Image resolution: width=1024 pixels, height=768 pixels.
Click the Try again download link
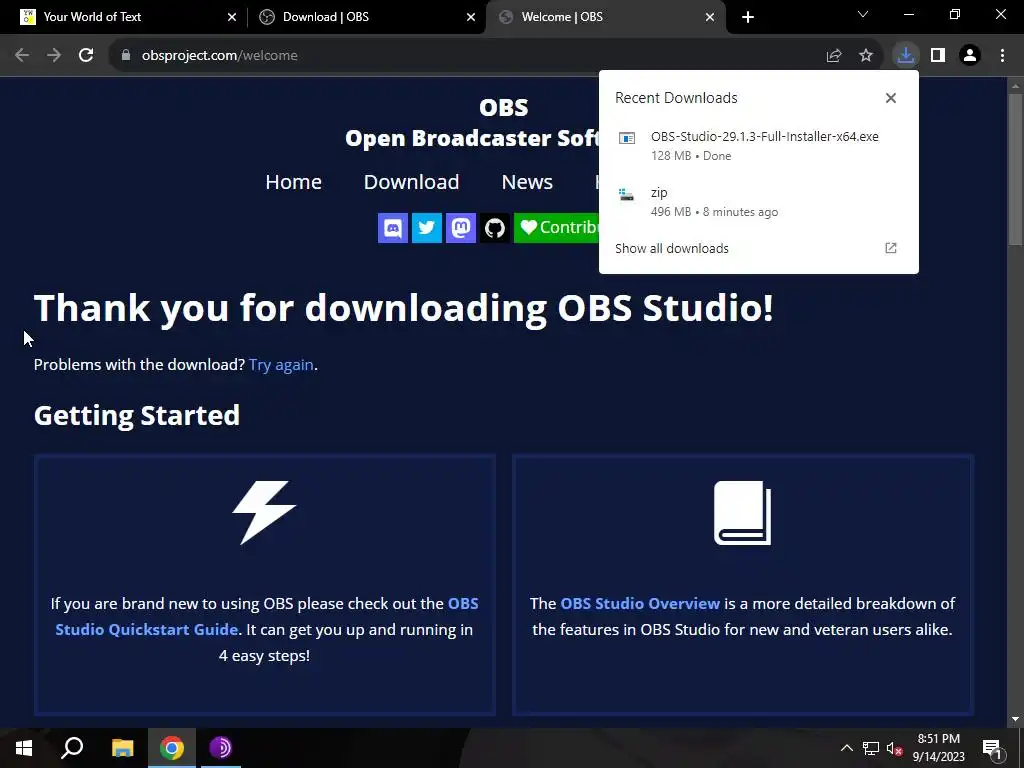click(281, 364)
